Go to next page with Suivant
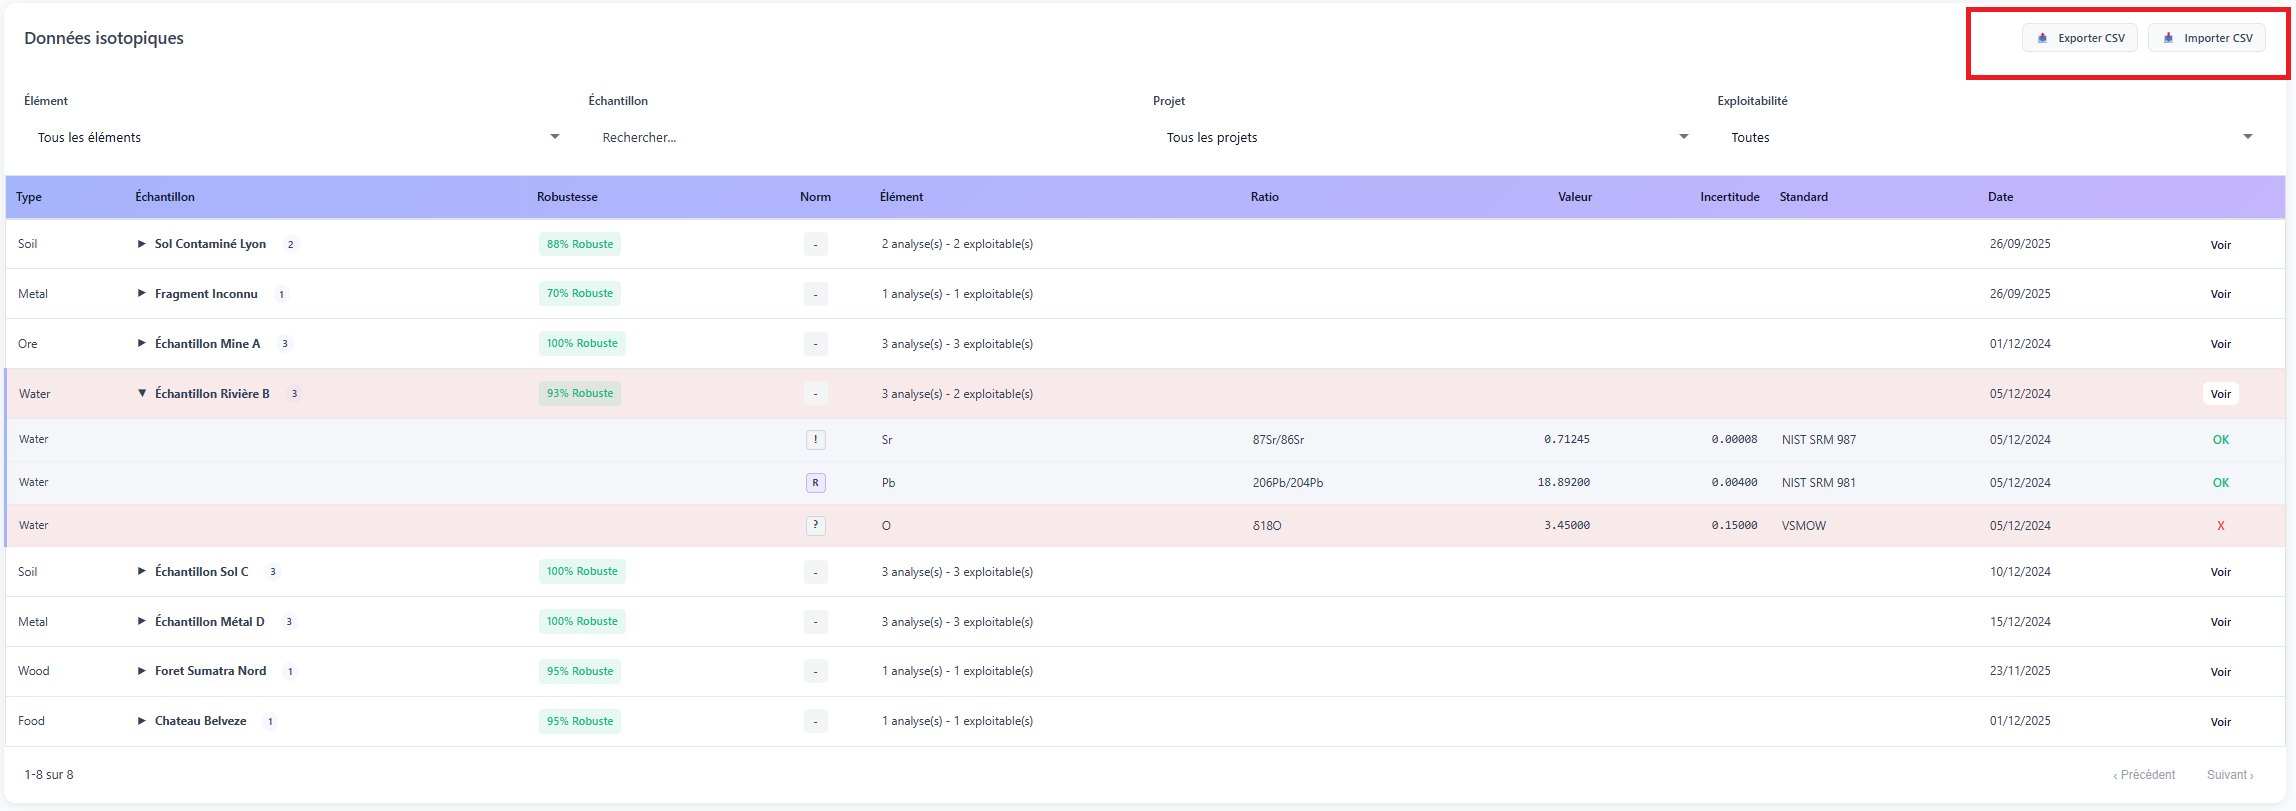Viewport: 2296px width, 811px height. pyautogui.click(x=2229, y=775)
